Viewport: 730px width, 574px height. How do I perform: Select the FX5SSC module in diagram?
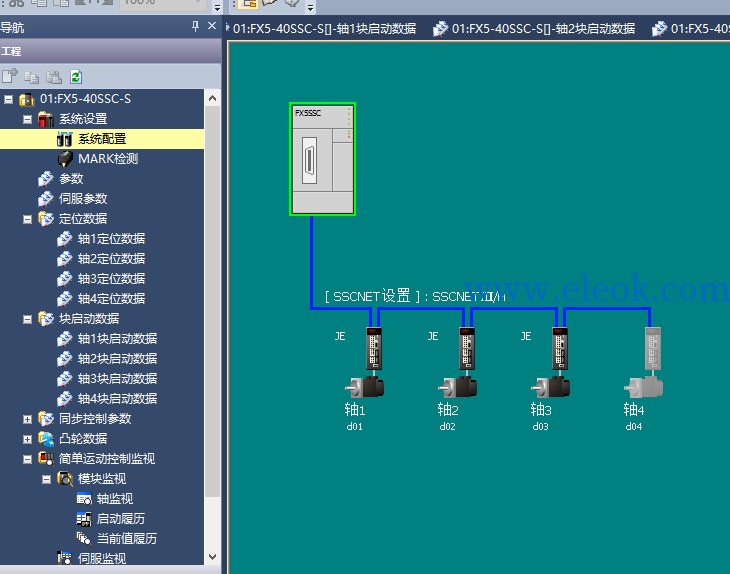322,159
